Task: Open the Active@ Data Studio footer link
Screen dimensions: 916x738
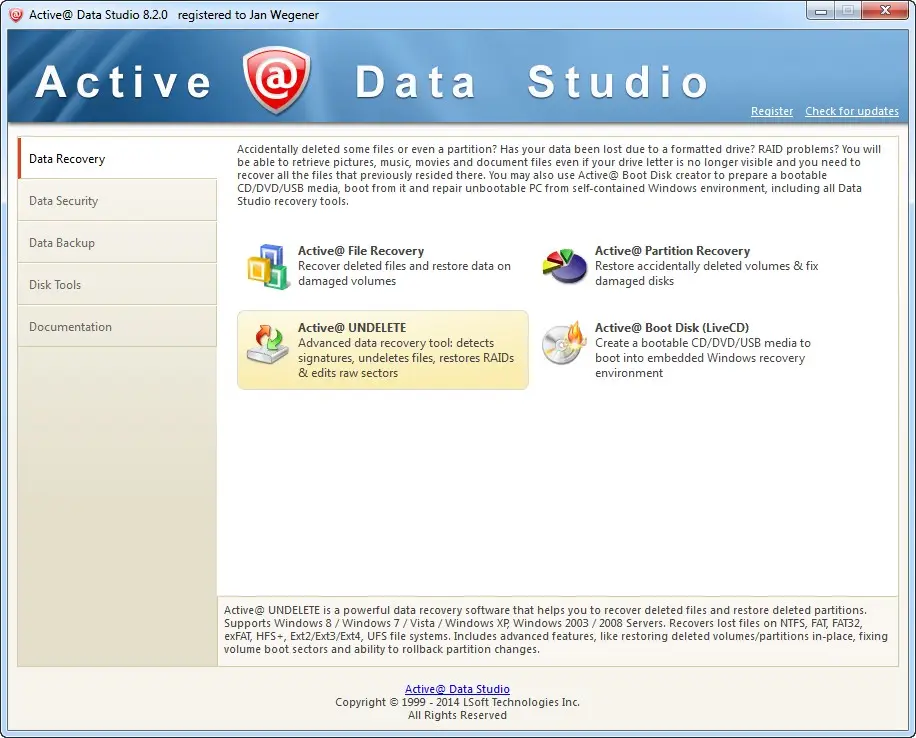Action: pos(457,689)
